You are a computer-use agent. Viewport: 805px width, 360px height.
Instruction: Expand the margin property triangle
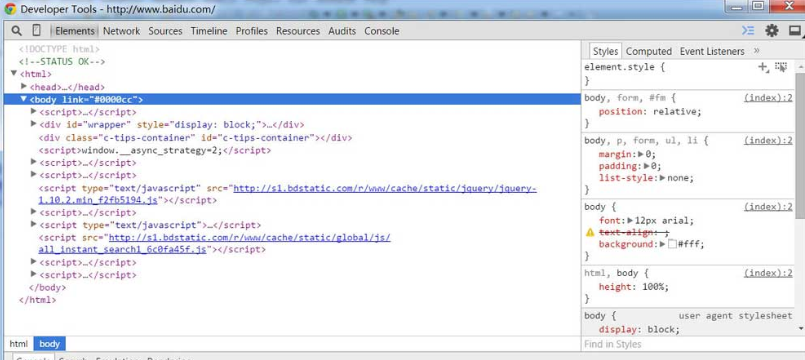click(x=641, y=154)
